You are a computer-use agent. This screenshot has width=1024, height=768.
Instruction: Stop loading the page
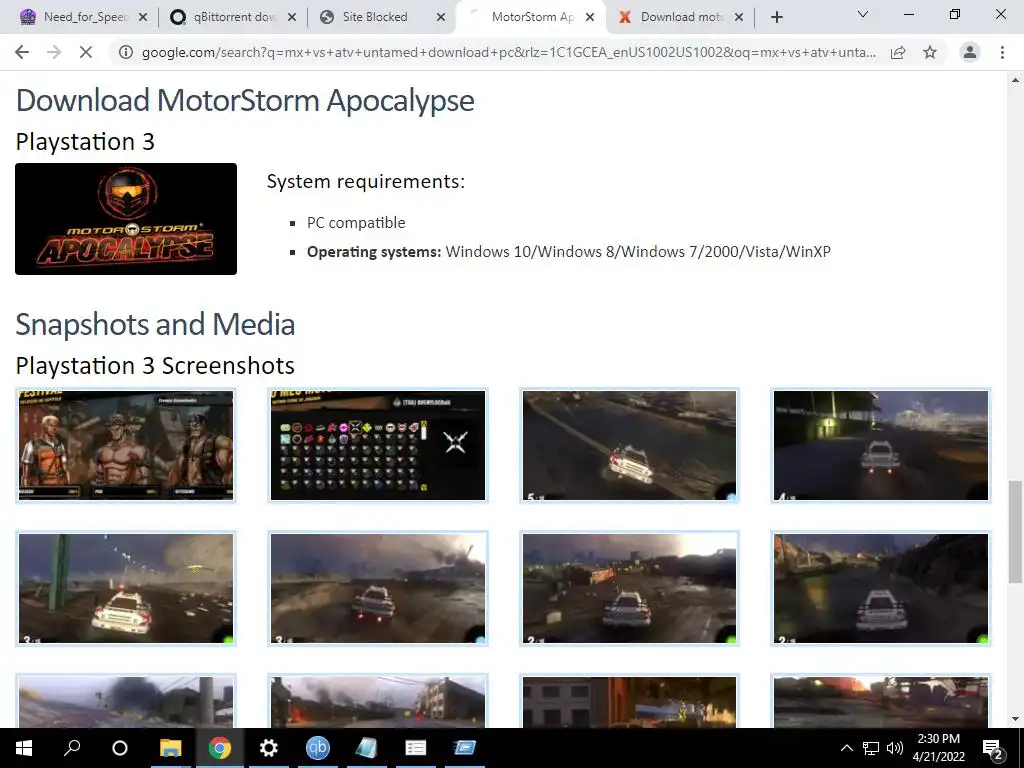coord(86,52)
